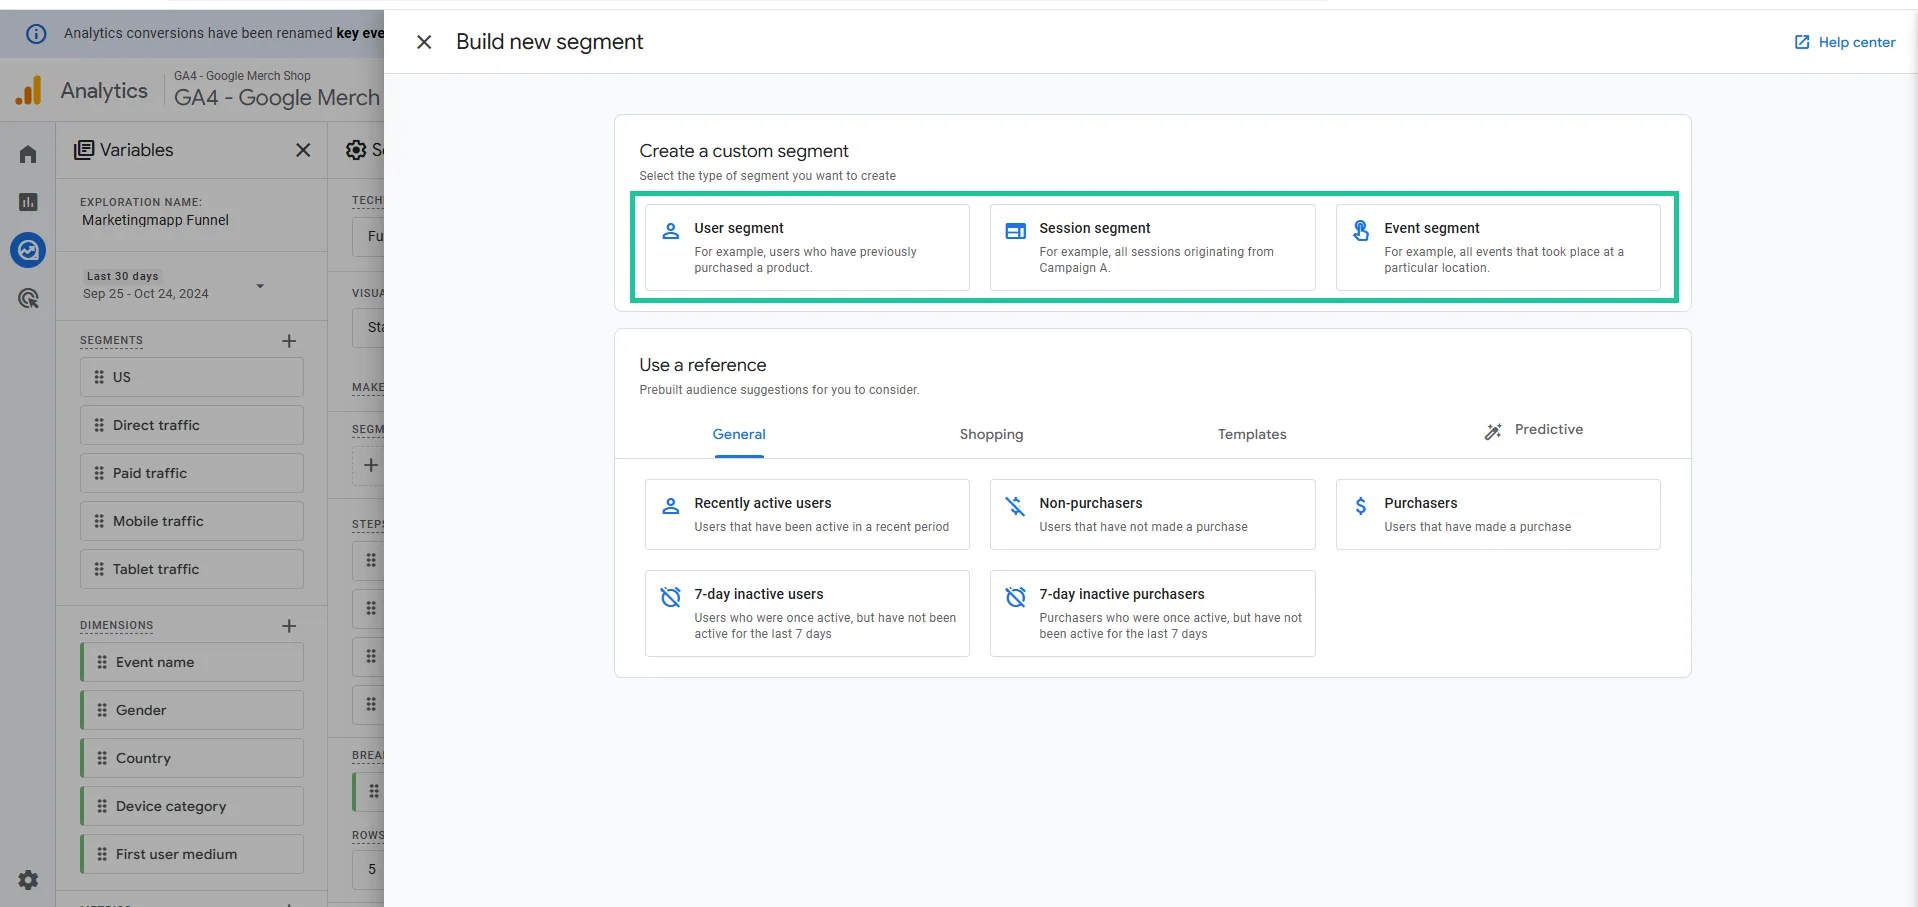1918x907 pixels.
Task: Switch to the Shopping tab
Action: 991,434
